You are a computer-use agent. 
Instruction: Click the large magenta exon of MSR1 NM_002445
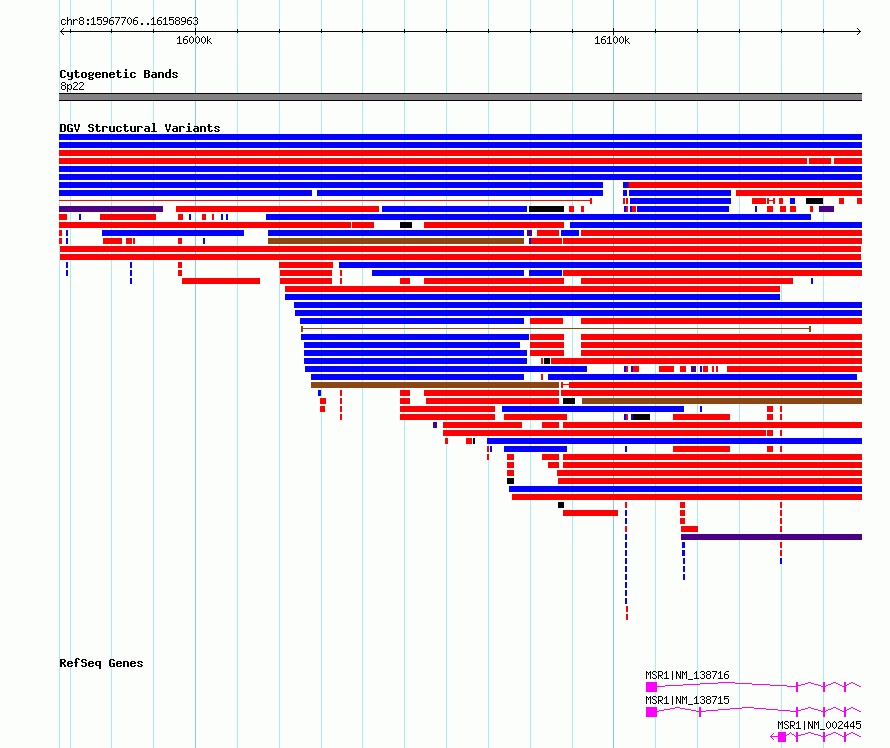point(782,737)
